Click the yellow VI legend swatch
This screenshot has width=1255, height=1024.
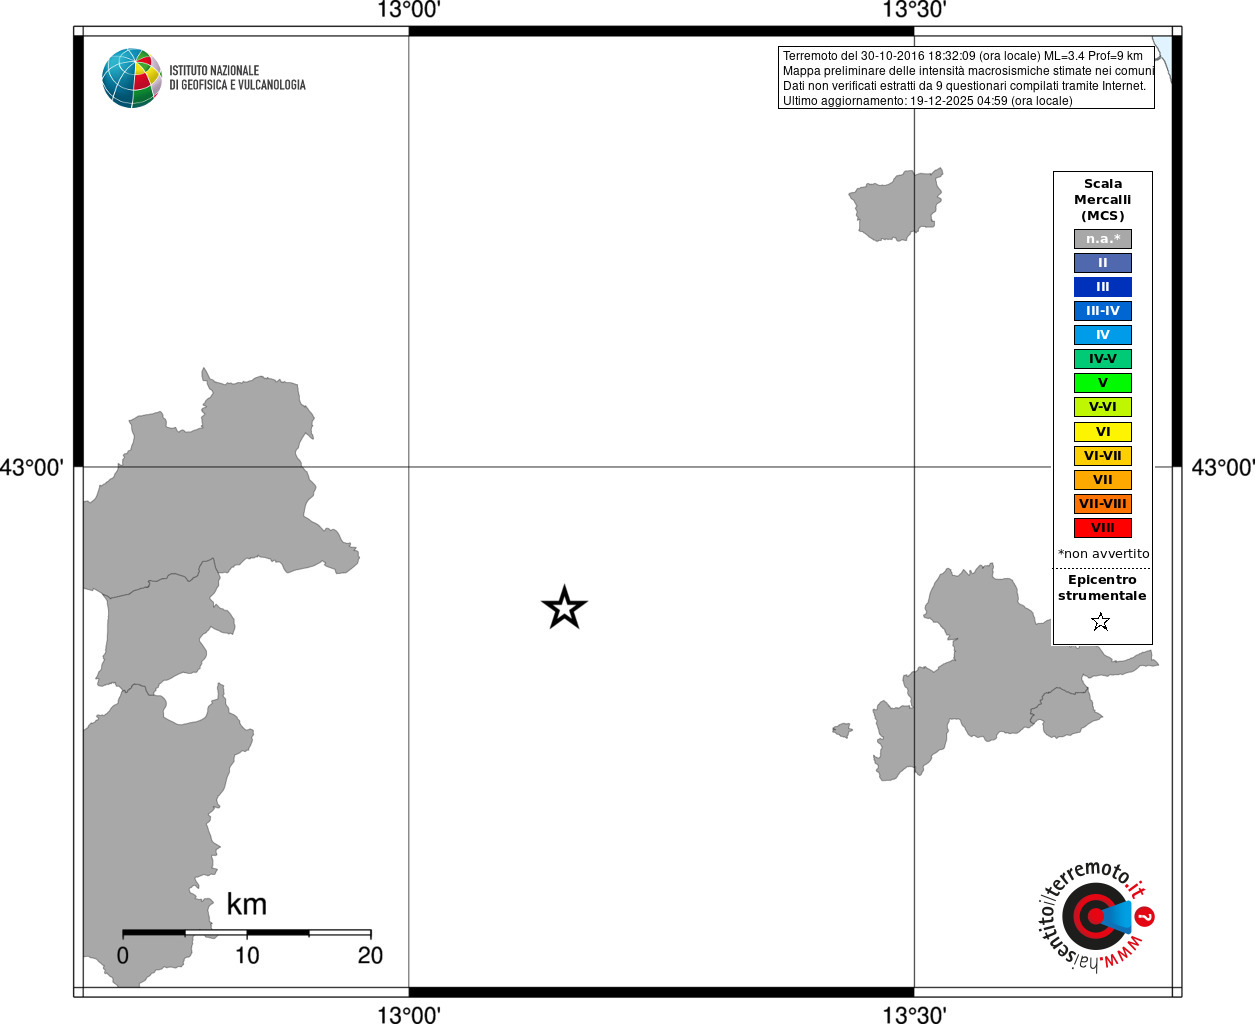coord(1103,432)
